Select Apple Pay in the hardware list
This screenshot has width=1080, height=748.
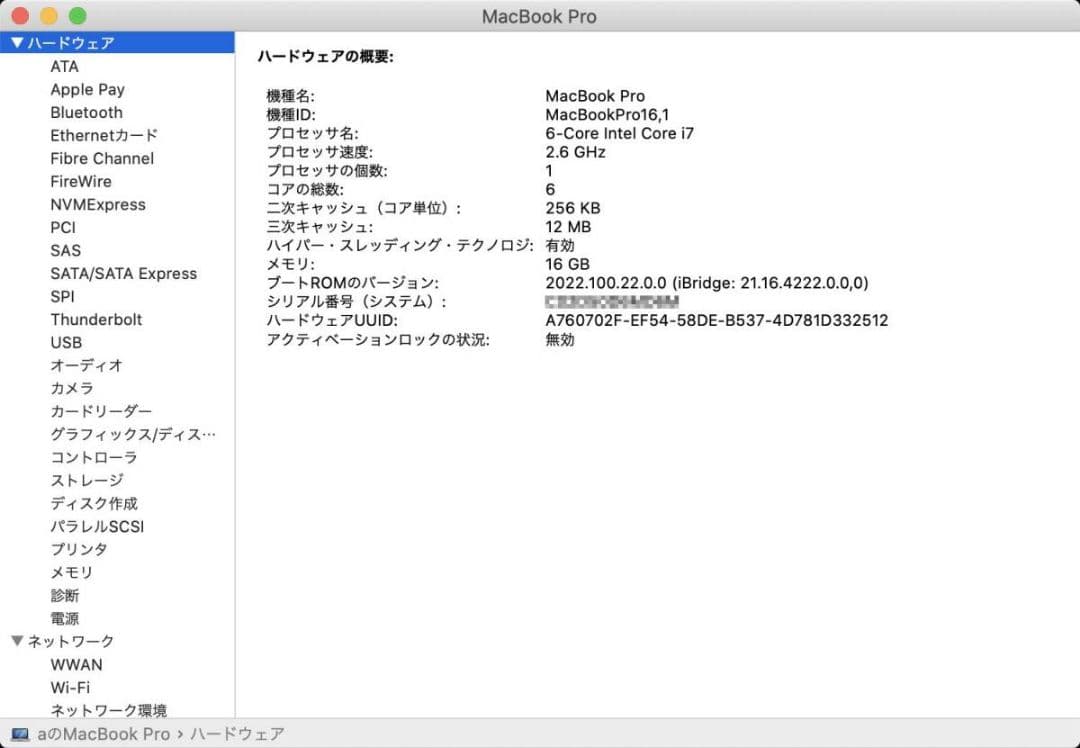coord(87,89)
